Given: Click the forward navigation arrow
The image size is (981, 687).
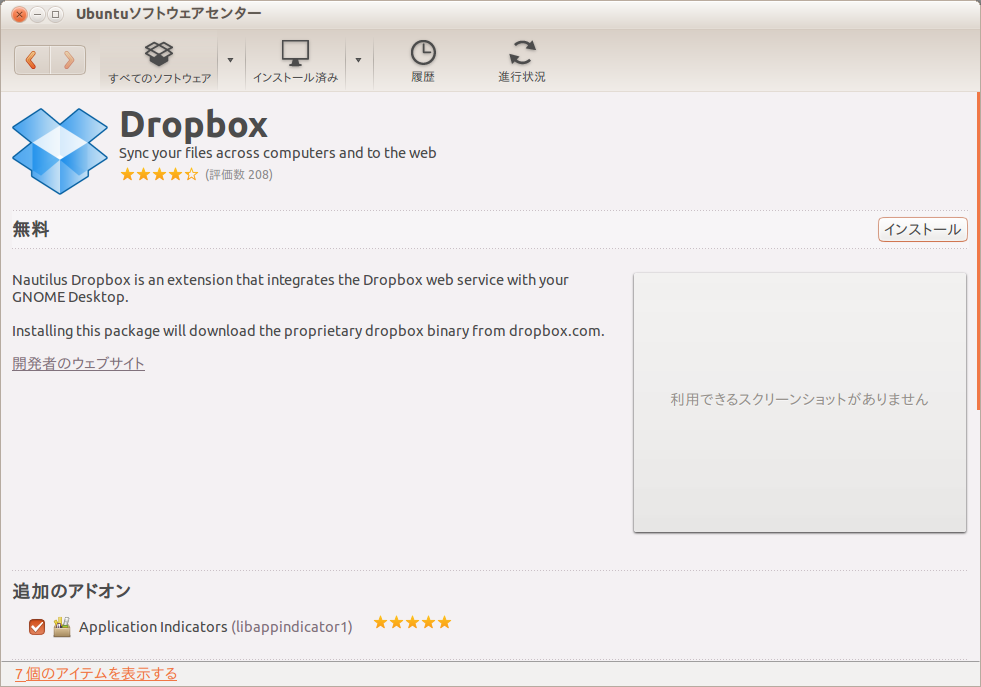Looking at the screenshot, I should (68, 60).
